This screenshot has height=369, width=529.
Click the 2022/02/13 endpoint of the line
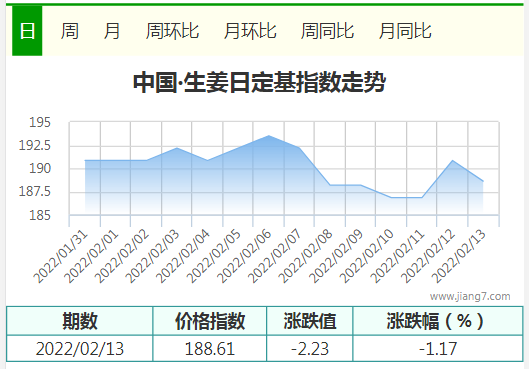[483, 181]
